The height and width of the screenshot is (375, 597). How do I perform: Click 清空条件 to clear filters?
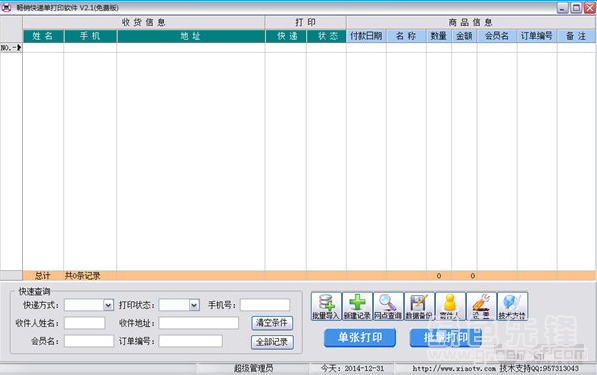(272, 323)
